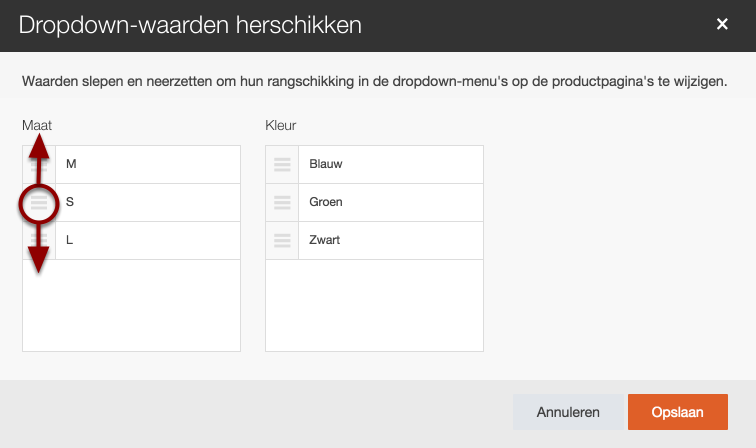Close the dialog with the X icon
The image size is (756, 448).
722,24
